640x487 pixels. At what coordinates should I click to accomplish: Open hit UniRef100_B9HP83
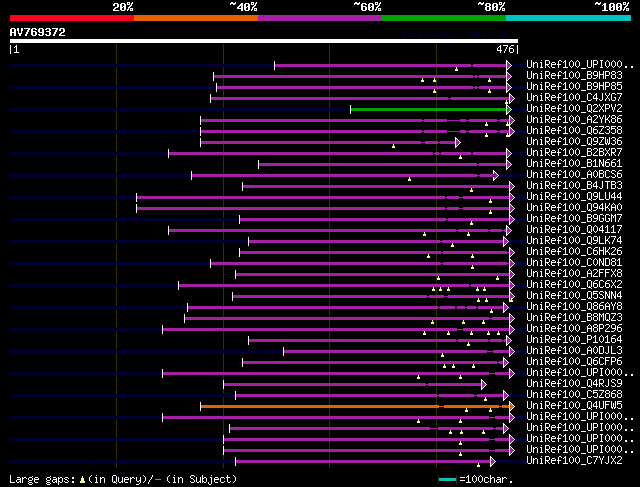574,76
